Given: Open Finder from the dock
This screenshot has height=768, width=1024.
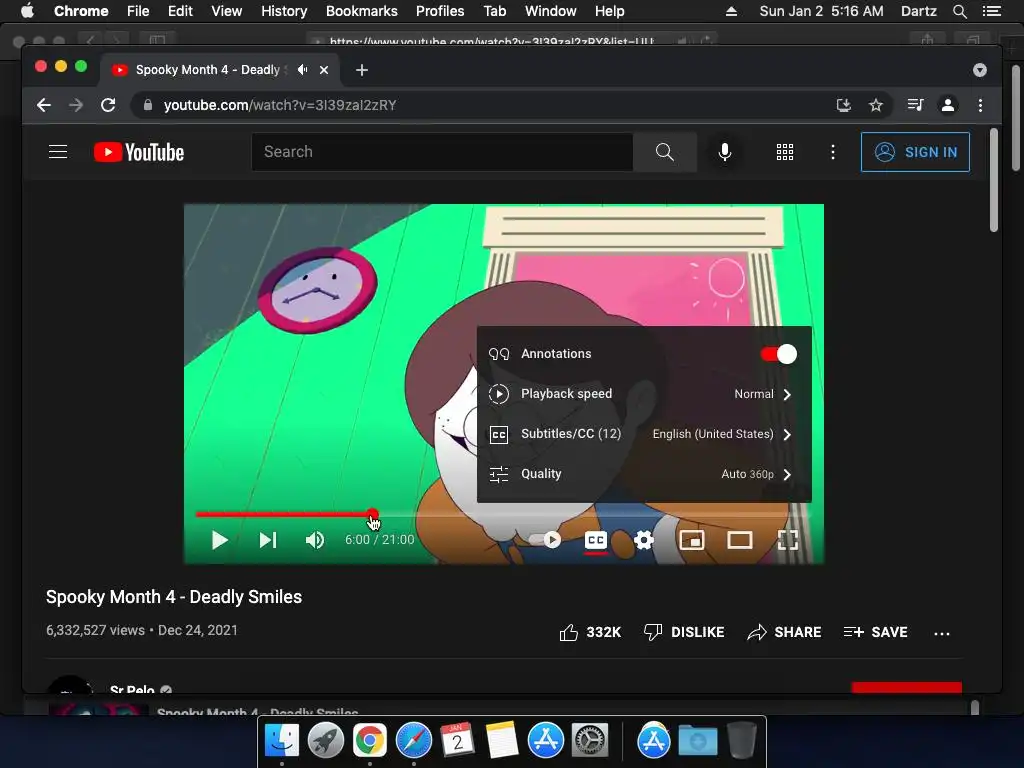Looking at the screenshot, I should [x=281, y=741].
